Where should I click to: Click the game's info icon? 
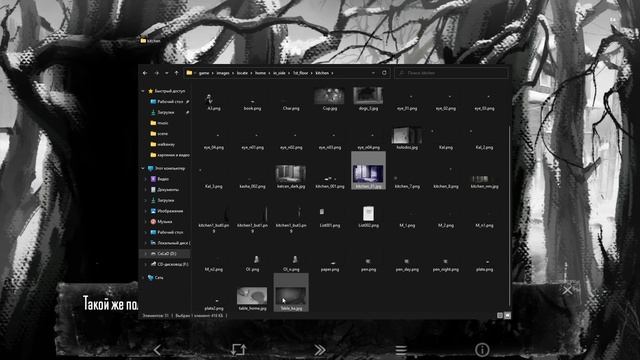[482, 350]
